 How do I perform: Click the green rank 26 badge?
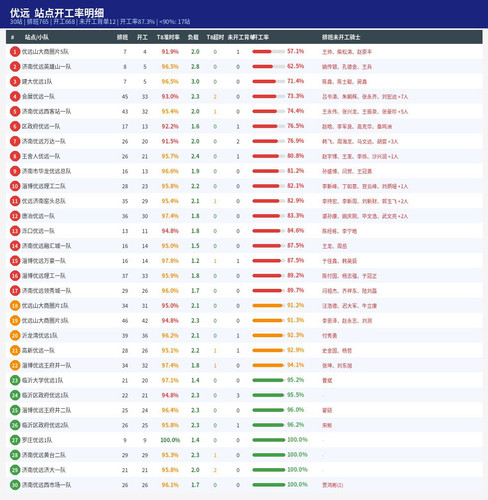(15, 425)
